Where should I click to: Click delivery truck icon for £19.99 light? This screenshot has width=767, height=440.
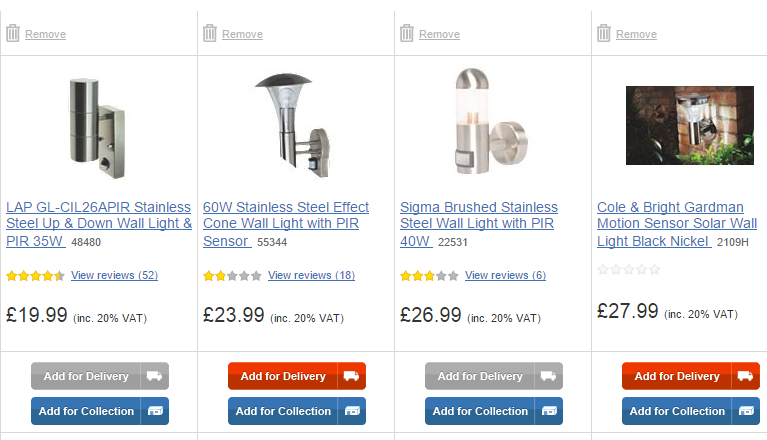[155, 376]
